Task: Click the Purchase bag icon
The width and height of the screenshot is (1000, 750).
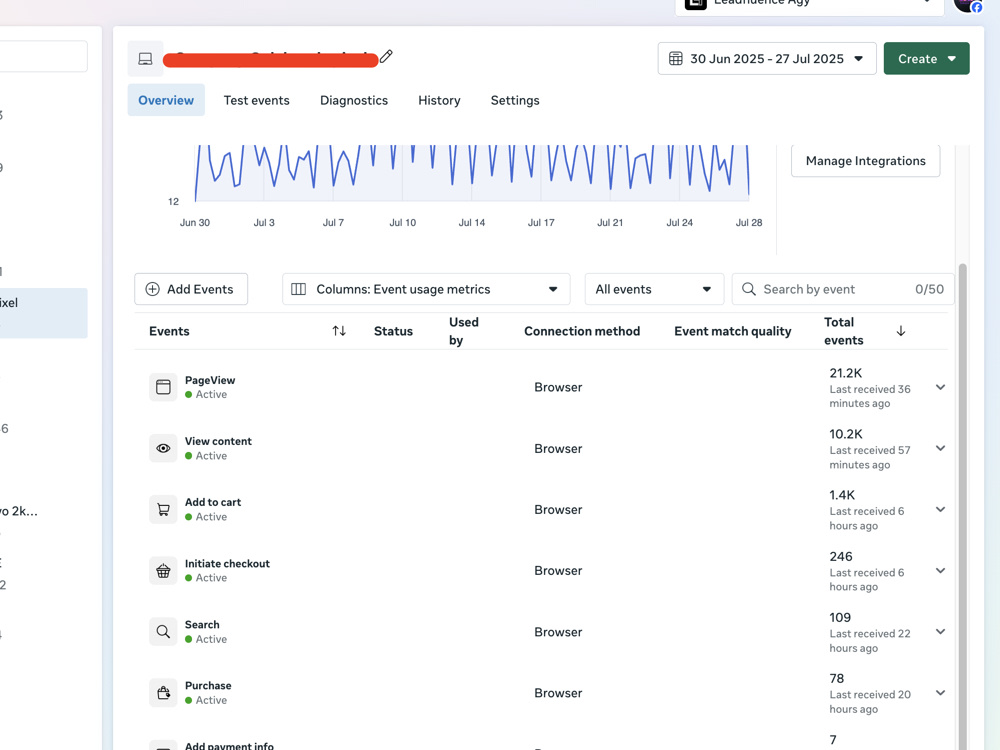Action: coord(163,693)
